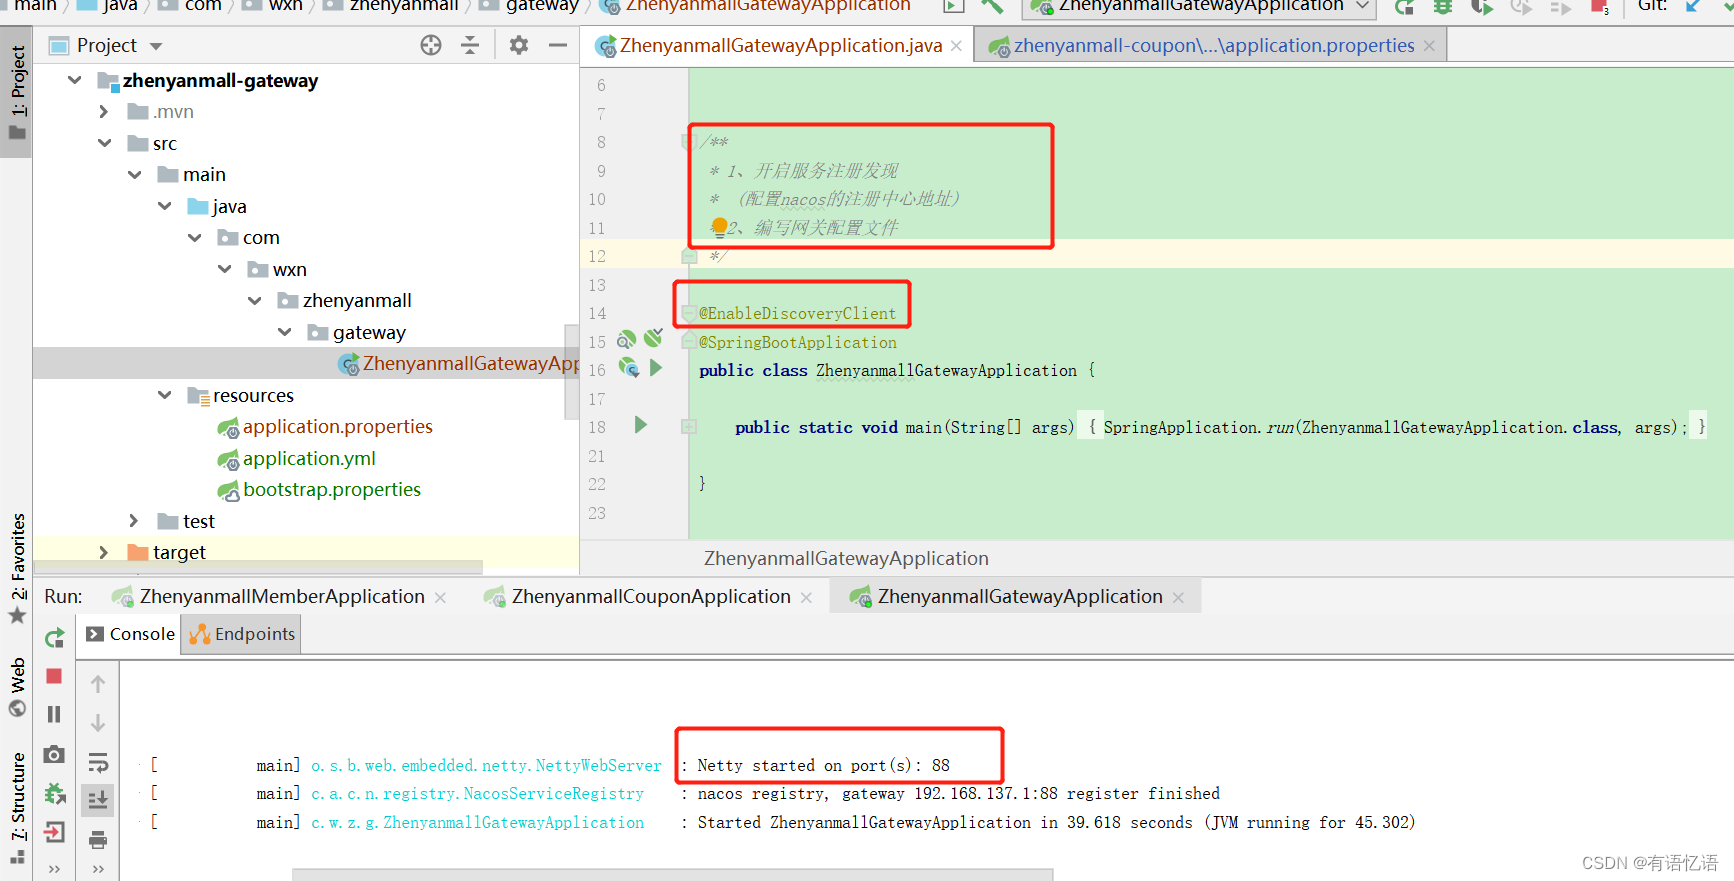This screenshot has width=1734, height=881.
Task: Click the Build project hammer icon
Action: [x=992, y=6]
